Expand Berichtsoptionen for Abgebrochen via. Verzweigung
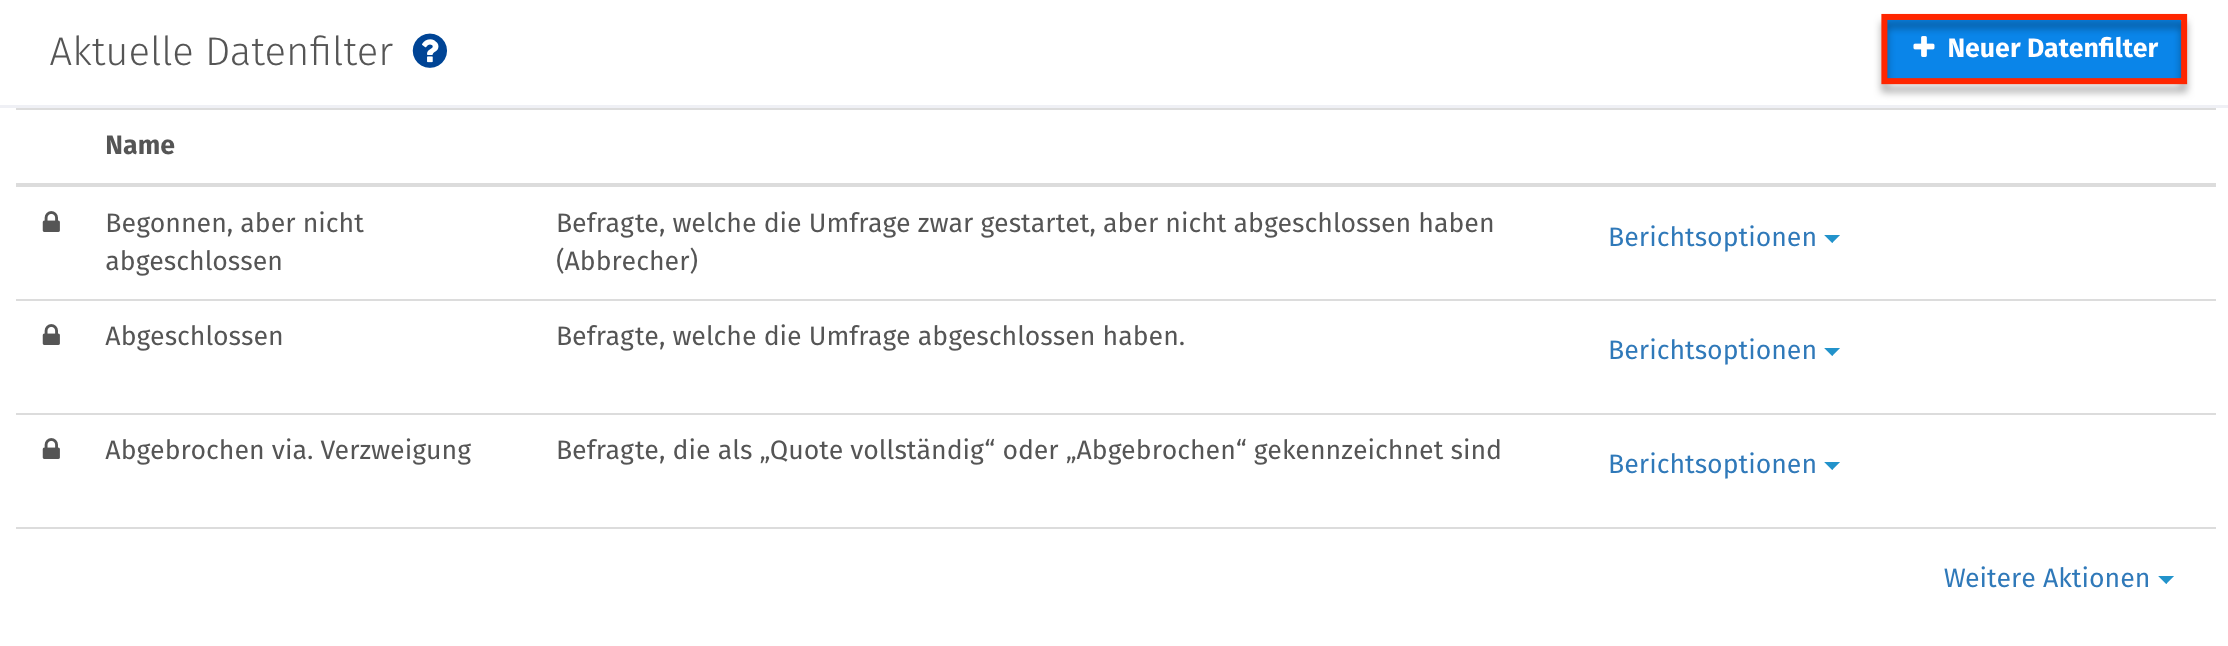This screenshot has width=2228, height=646. [1722, 465]
